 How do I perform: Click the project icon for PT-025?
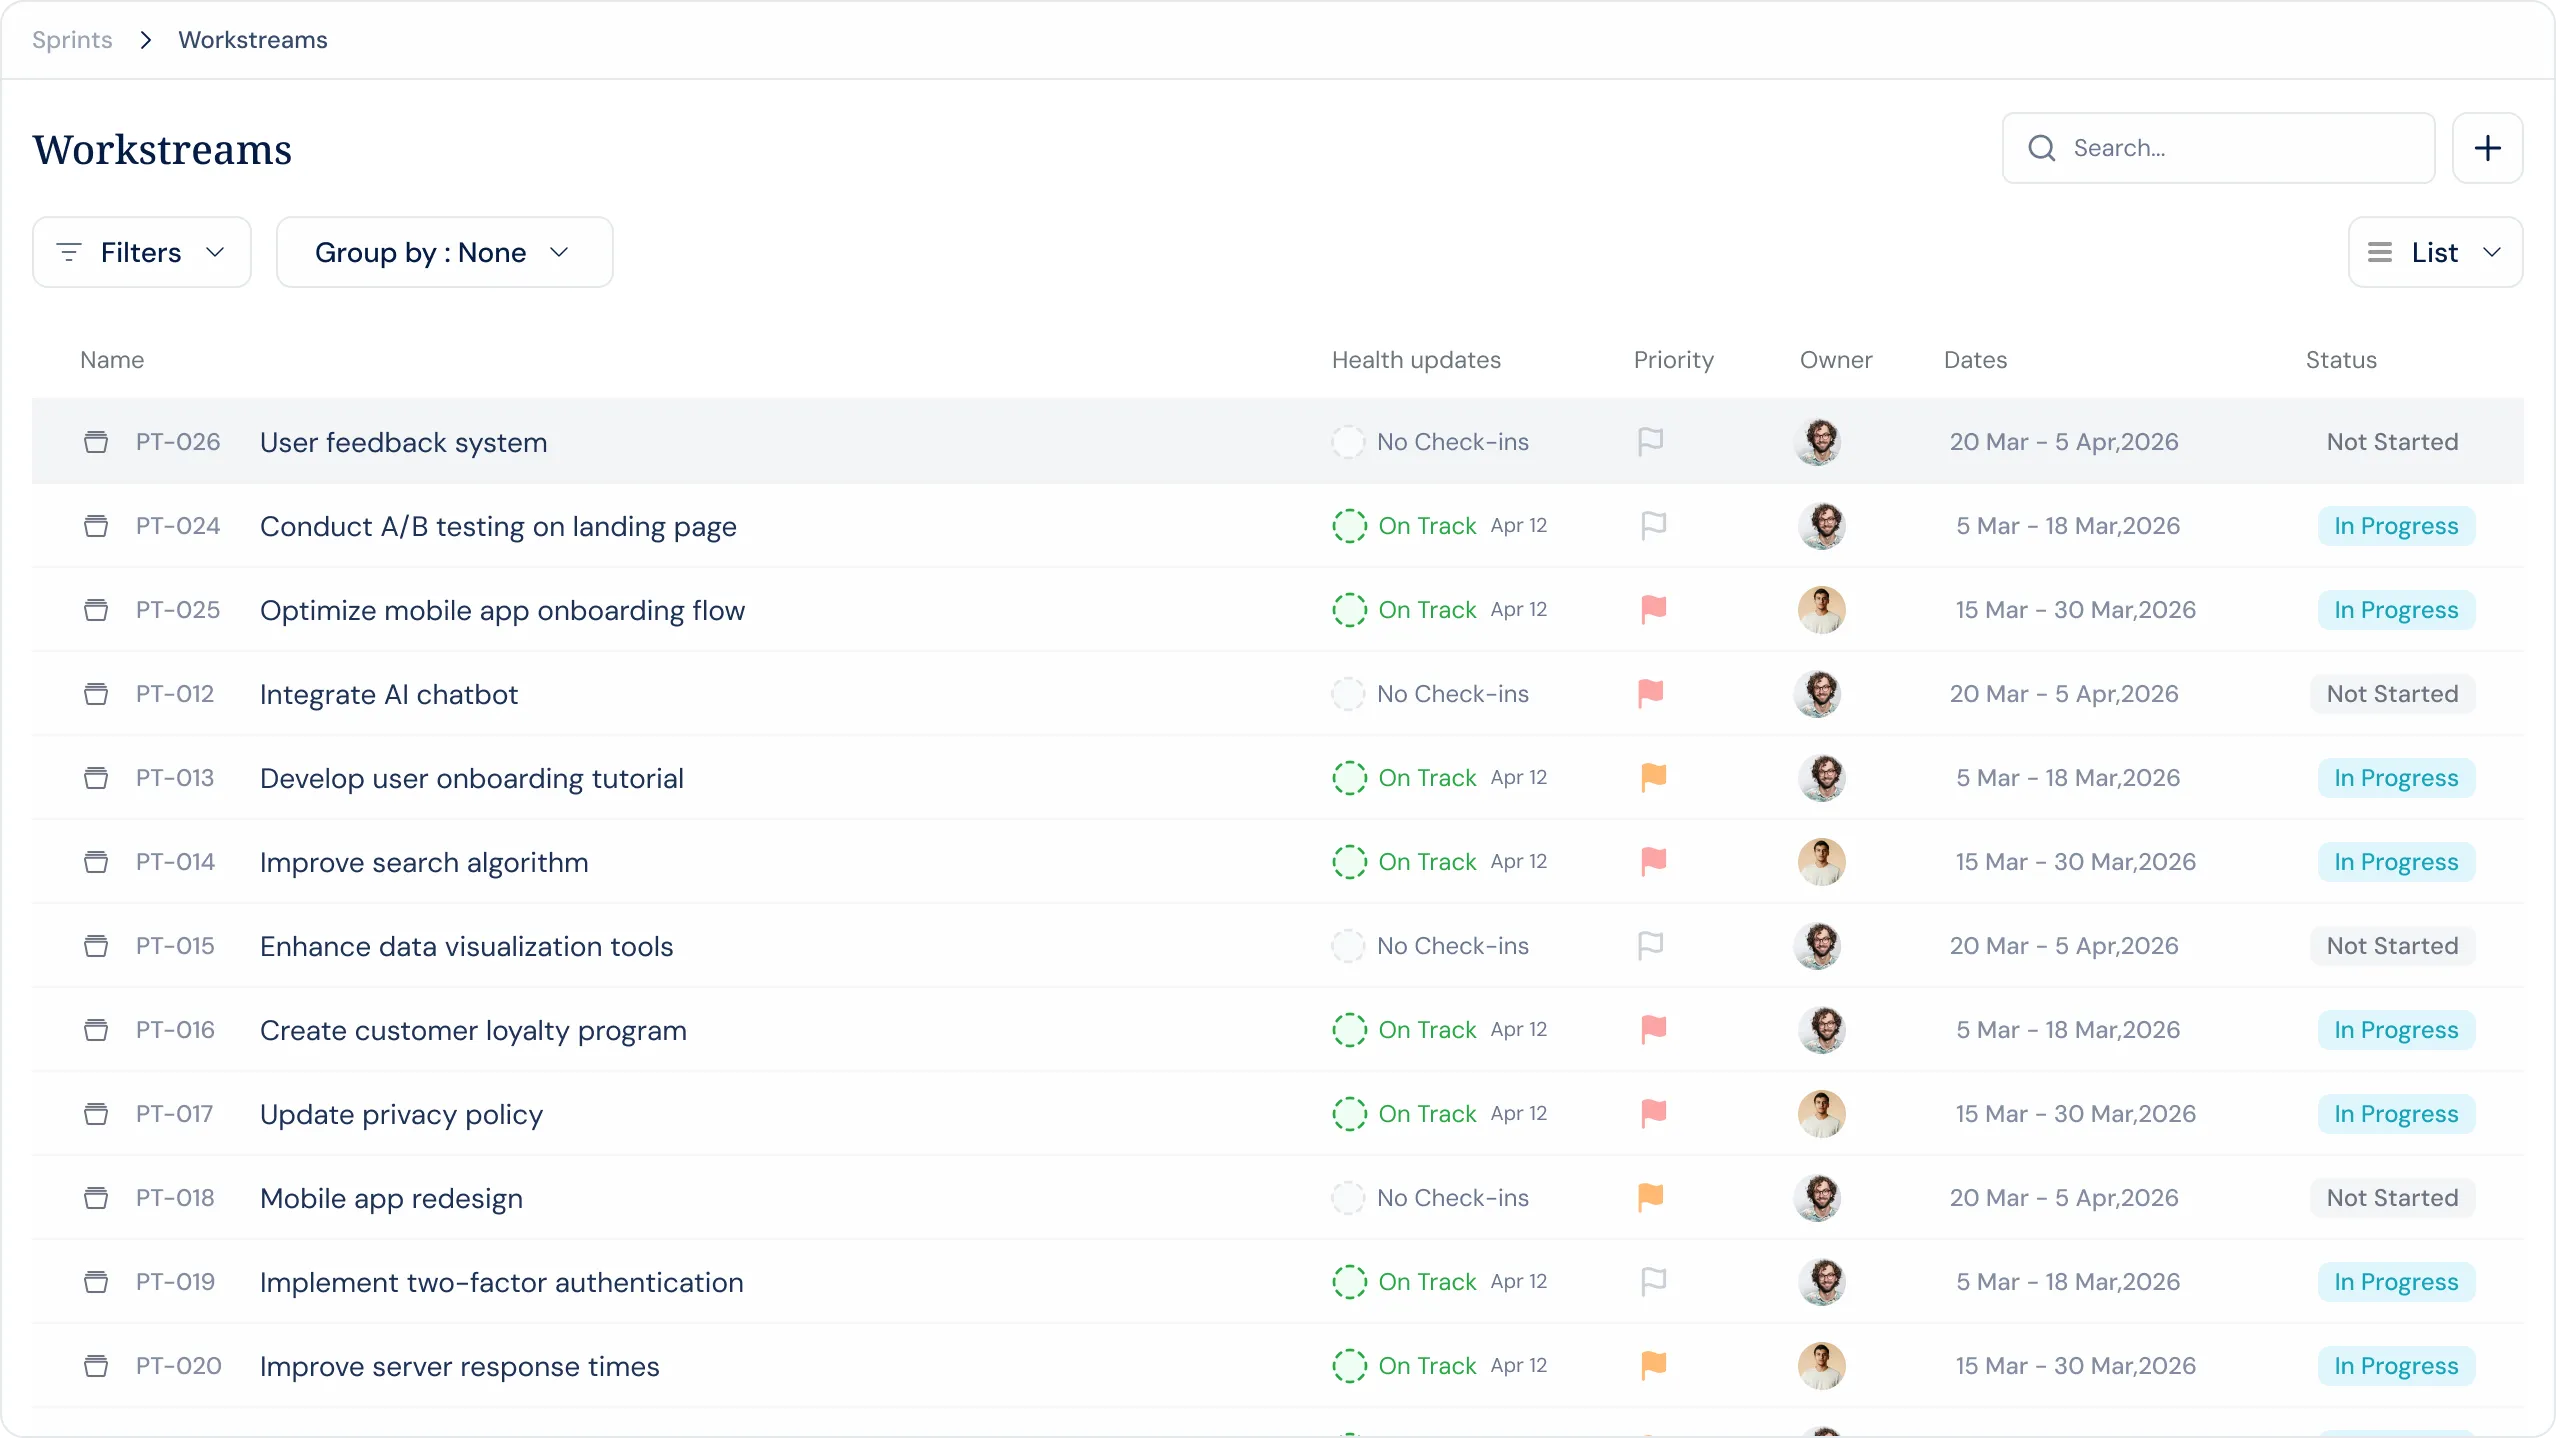tap(96, 610)
